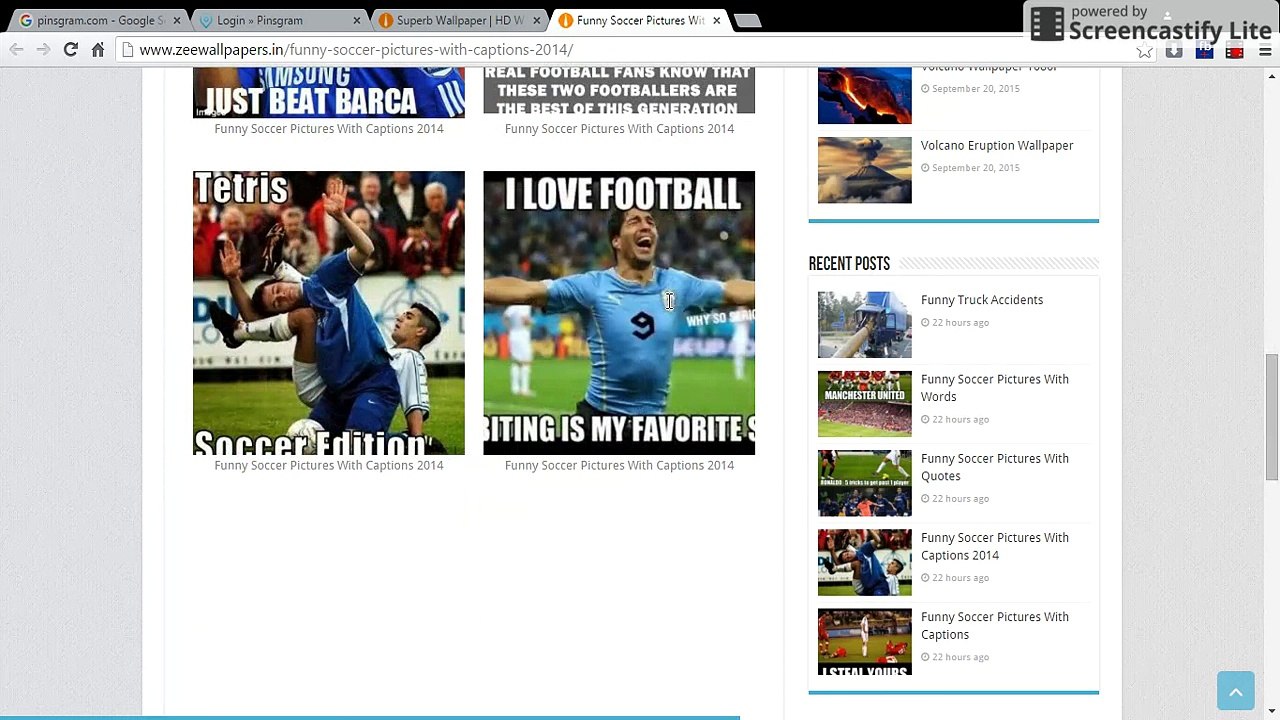Click the caption under the I Love Football image
The width and height of the screenshot is (1280, 720).
tap(619, 465)
